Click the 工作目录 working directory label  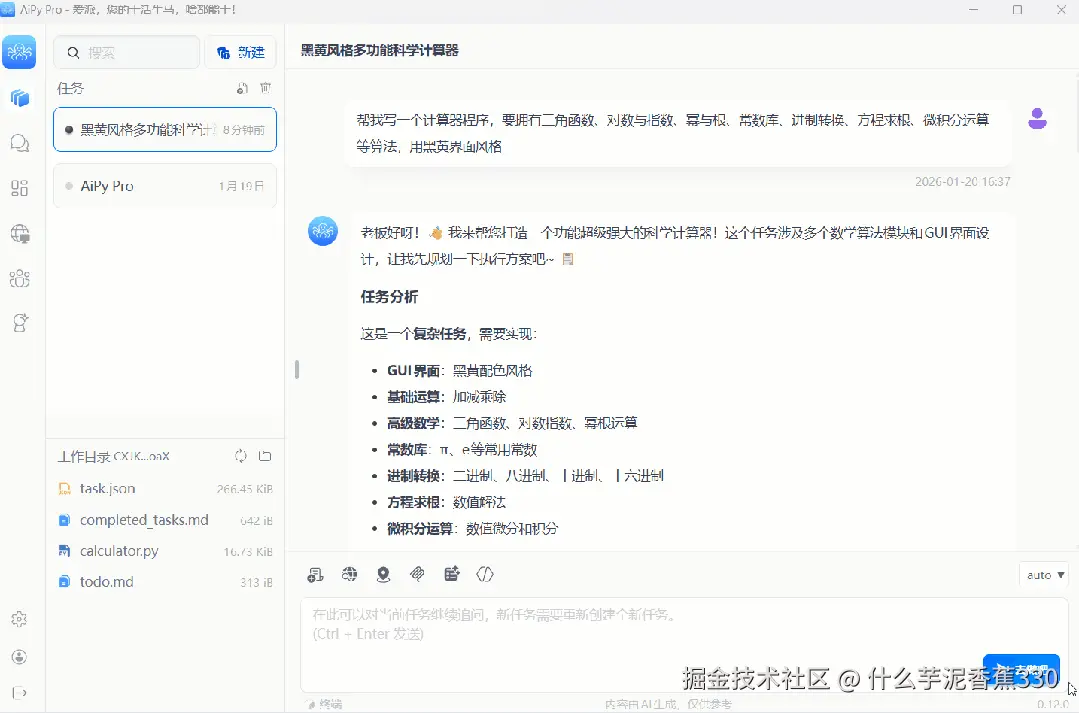coord(114,456)
